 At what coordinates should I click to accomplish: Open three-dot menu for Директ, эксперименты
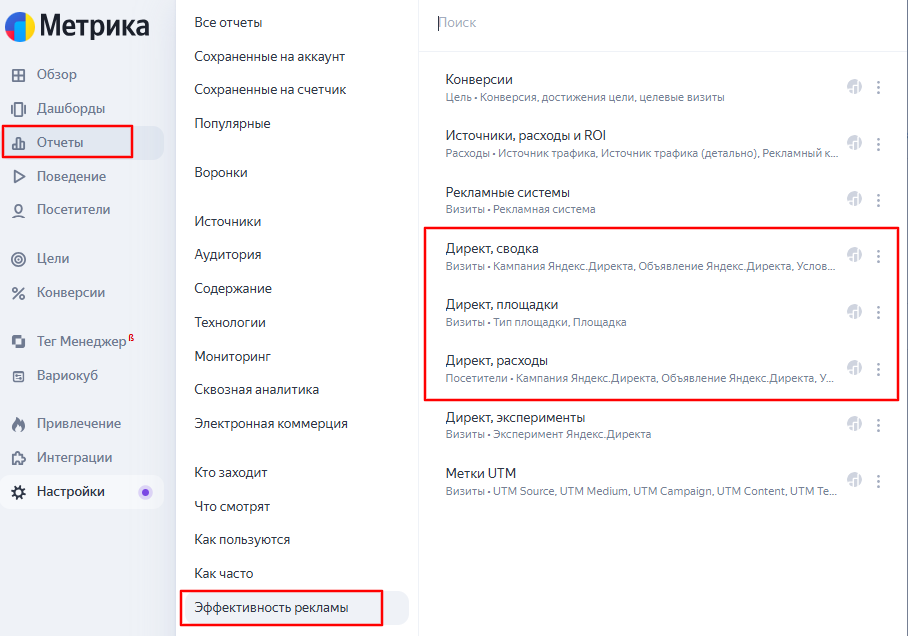(x=878, y=425)
